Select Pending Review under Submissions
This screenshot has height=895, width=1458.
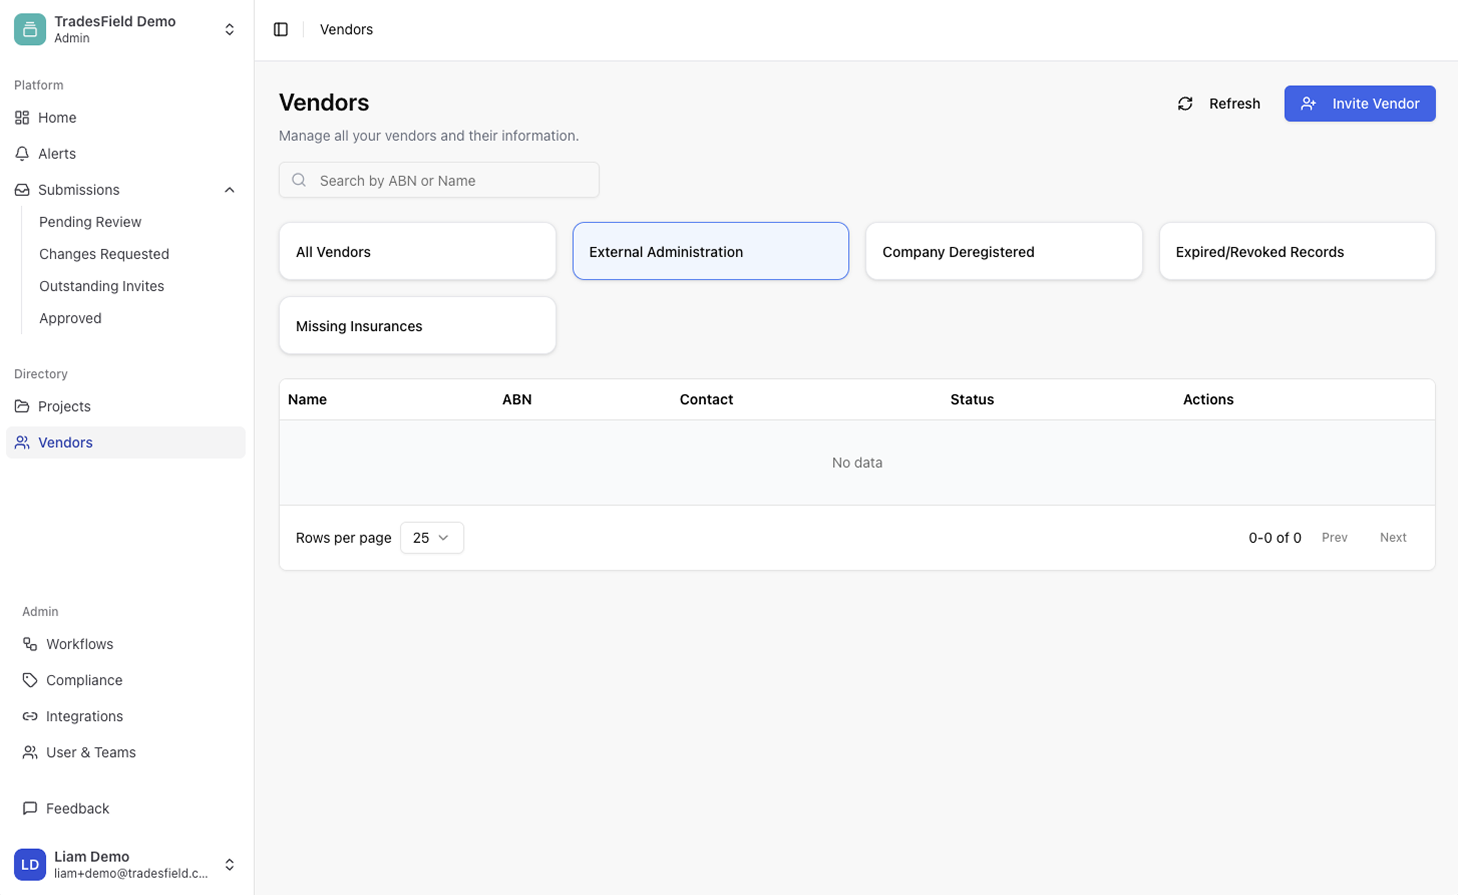pyautogui.click(x=90, y=221)
